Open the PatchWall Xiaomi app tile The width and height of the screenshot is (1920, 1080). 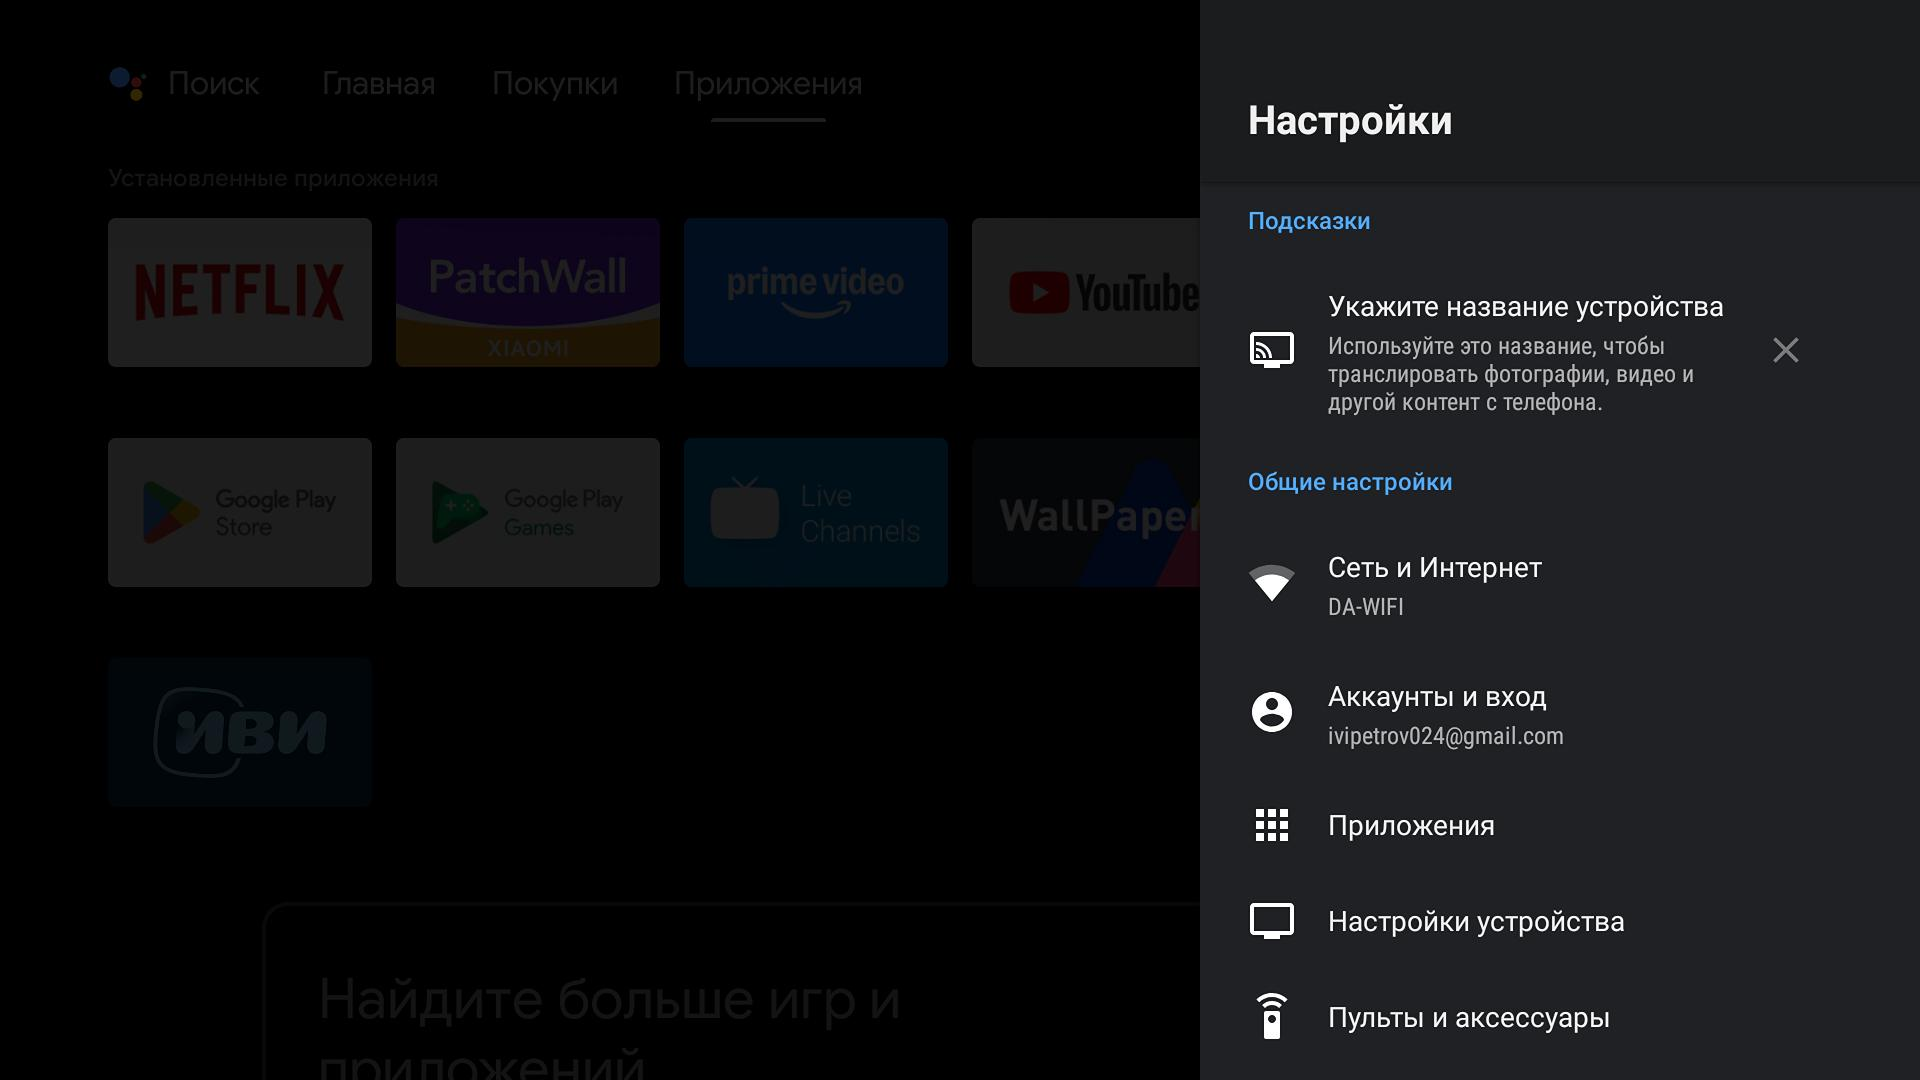[528, 292]
